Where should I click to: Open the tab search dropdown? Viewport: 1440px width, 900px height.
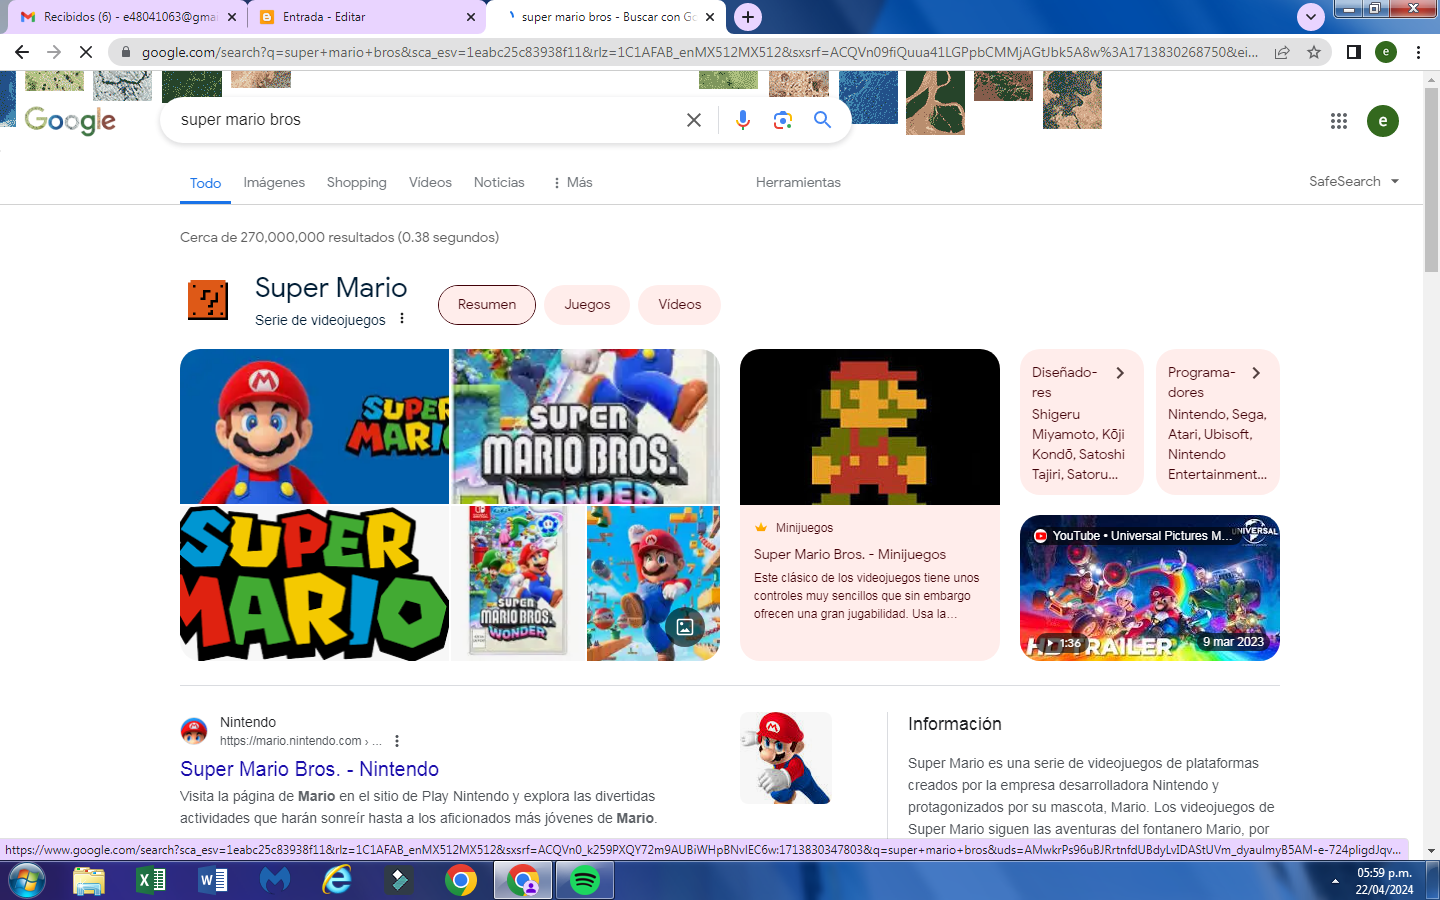pos(1310,17)
